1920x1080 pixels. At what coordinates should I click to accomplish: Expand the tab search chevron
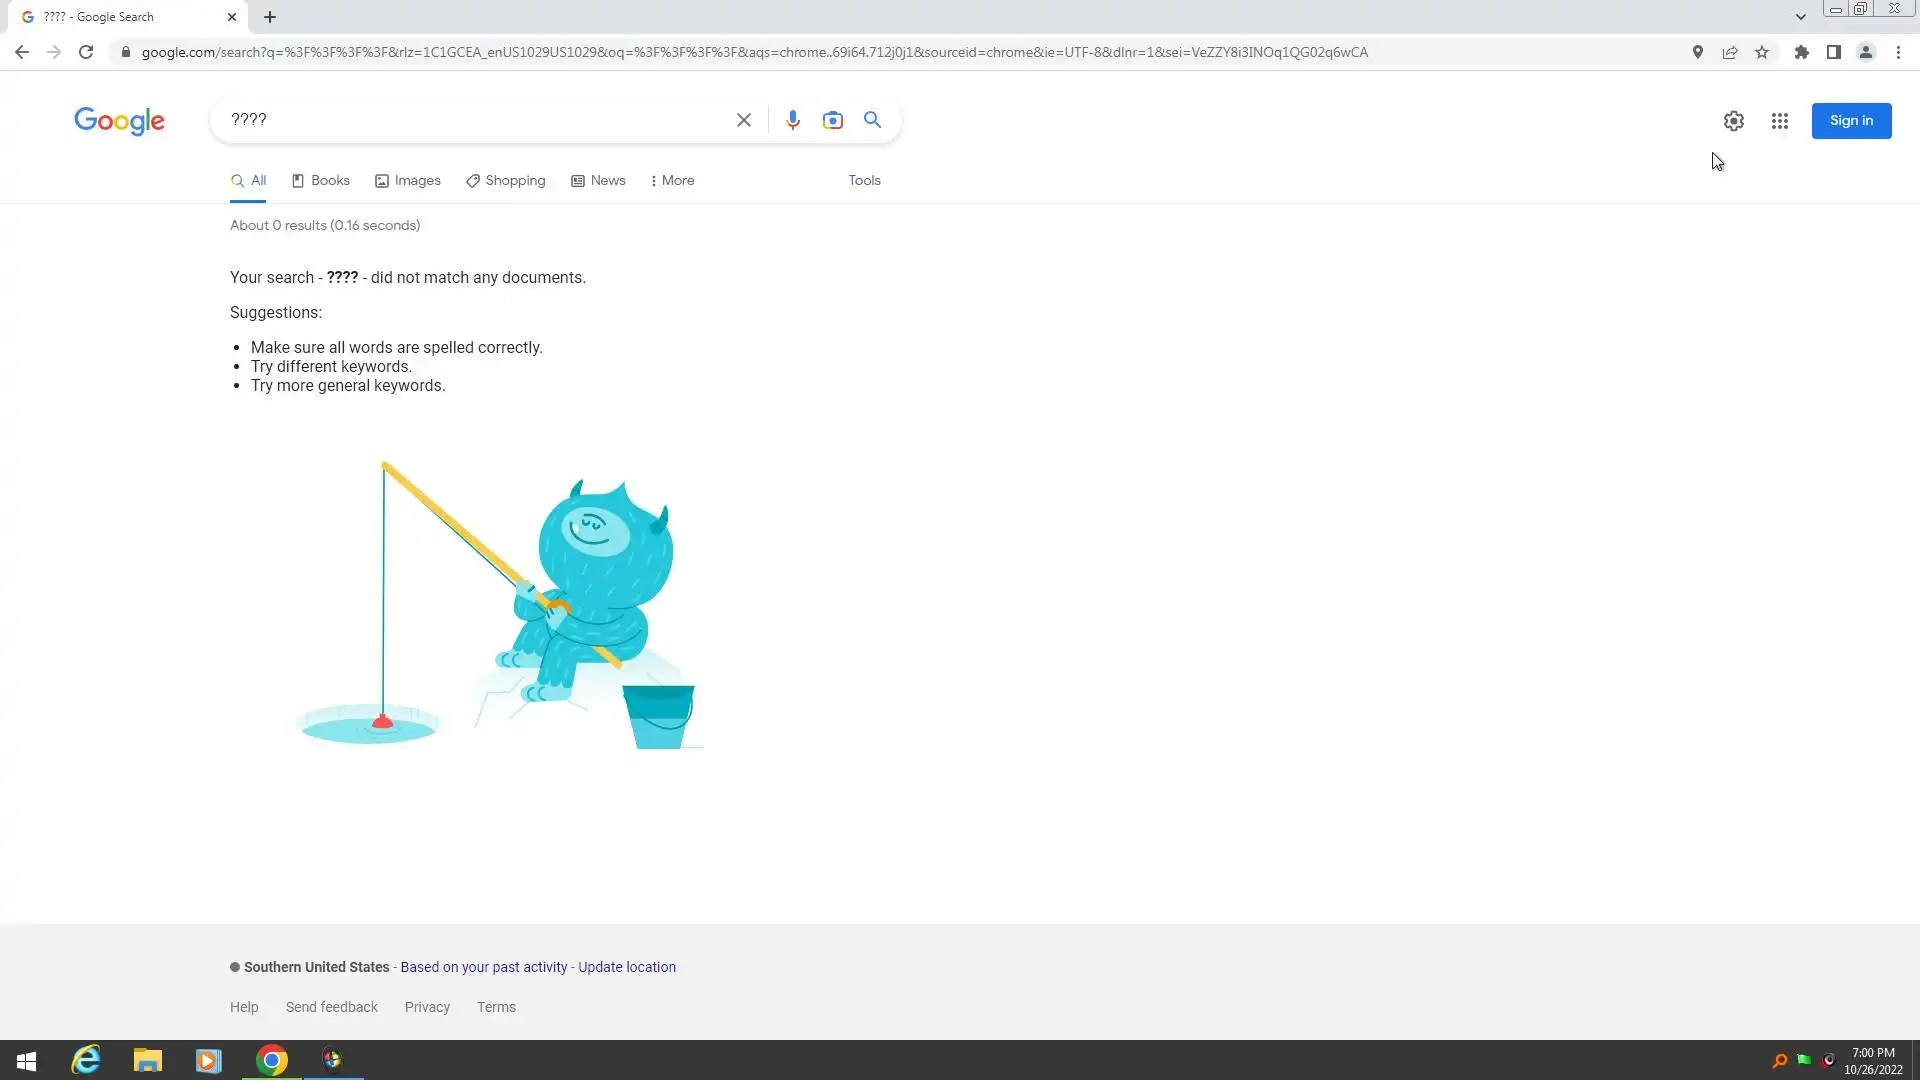[1800, 17]
